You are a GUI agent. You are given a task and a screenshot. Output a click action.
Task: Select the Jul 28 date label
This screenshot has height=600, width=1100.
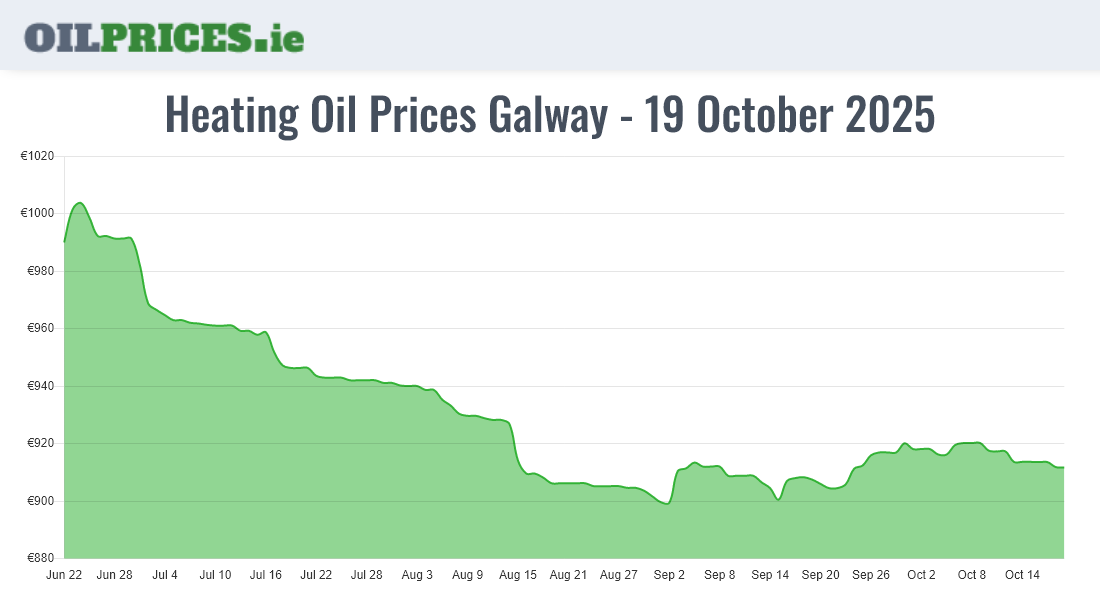click(x=367, y=575)
